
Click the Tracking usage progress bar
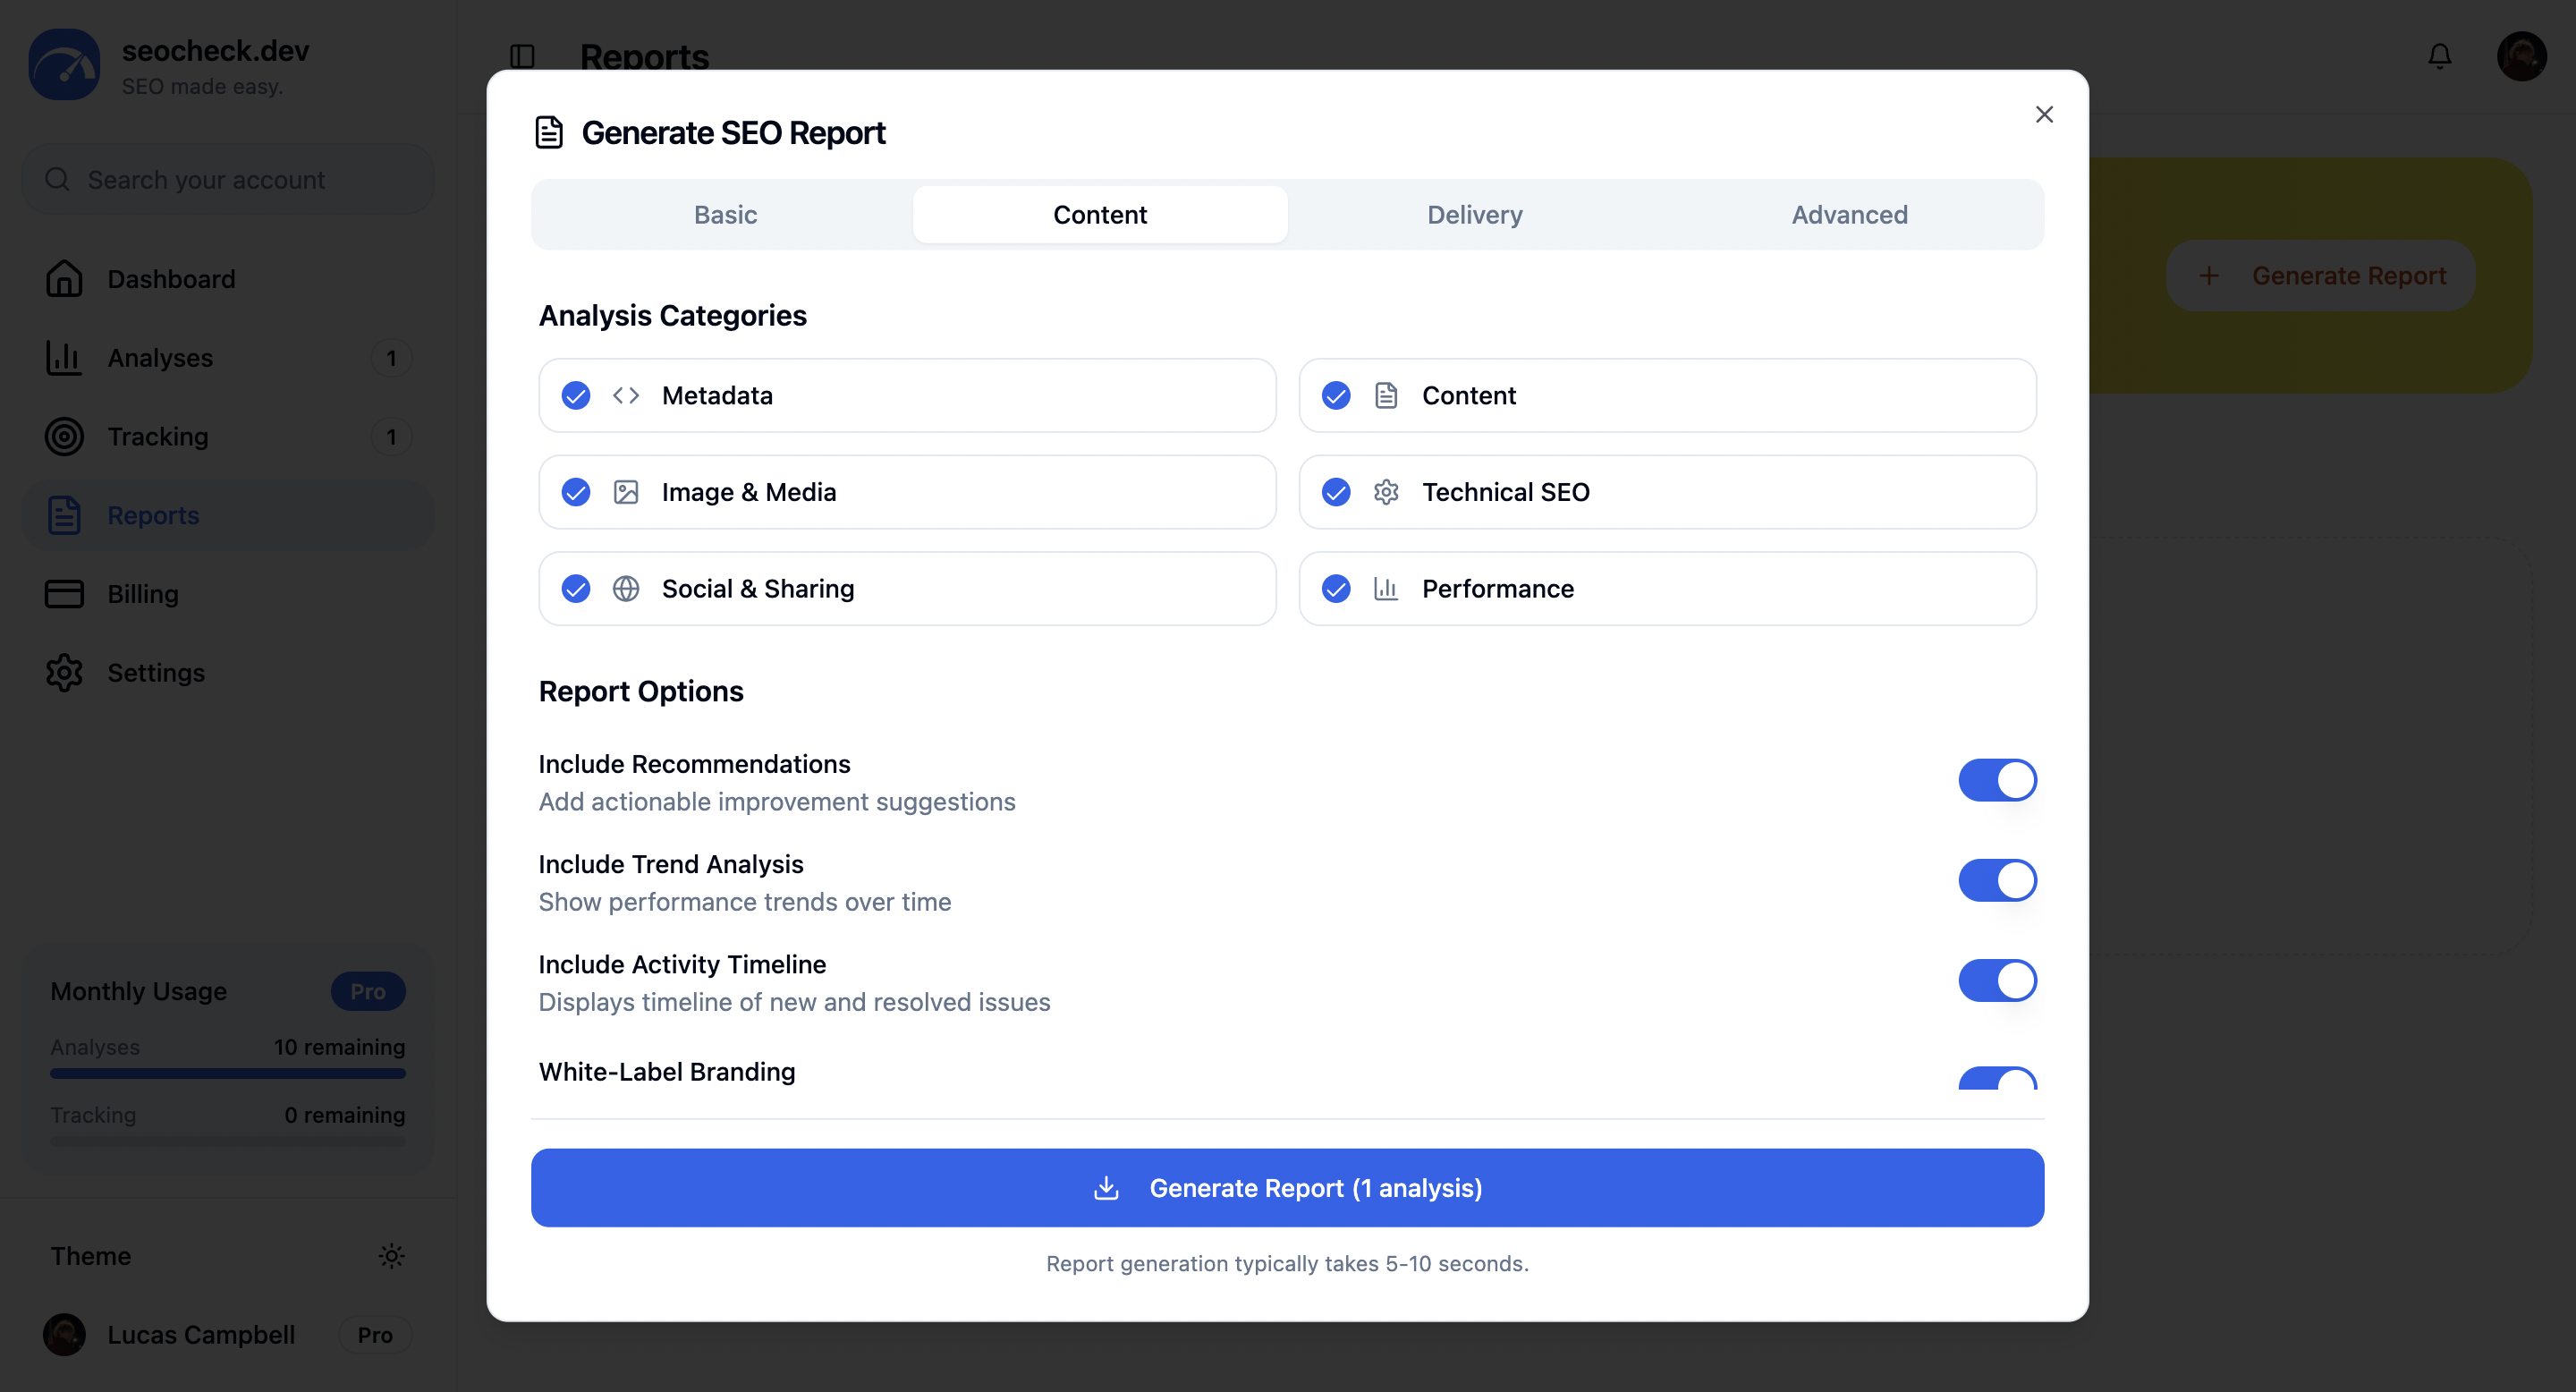pyautogui.click(x=228, y=1141)
